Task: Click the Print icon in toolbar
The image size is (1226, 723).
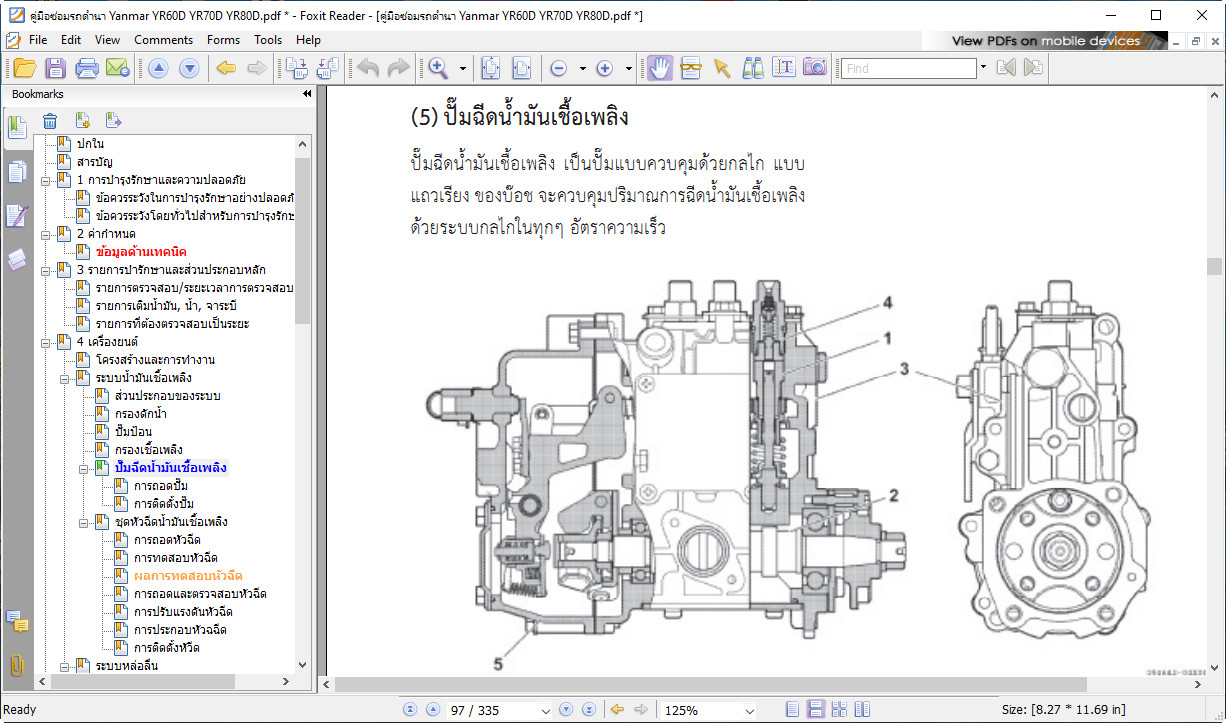Action: 87,68
